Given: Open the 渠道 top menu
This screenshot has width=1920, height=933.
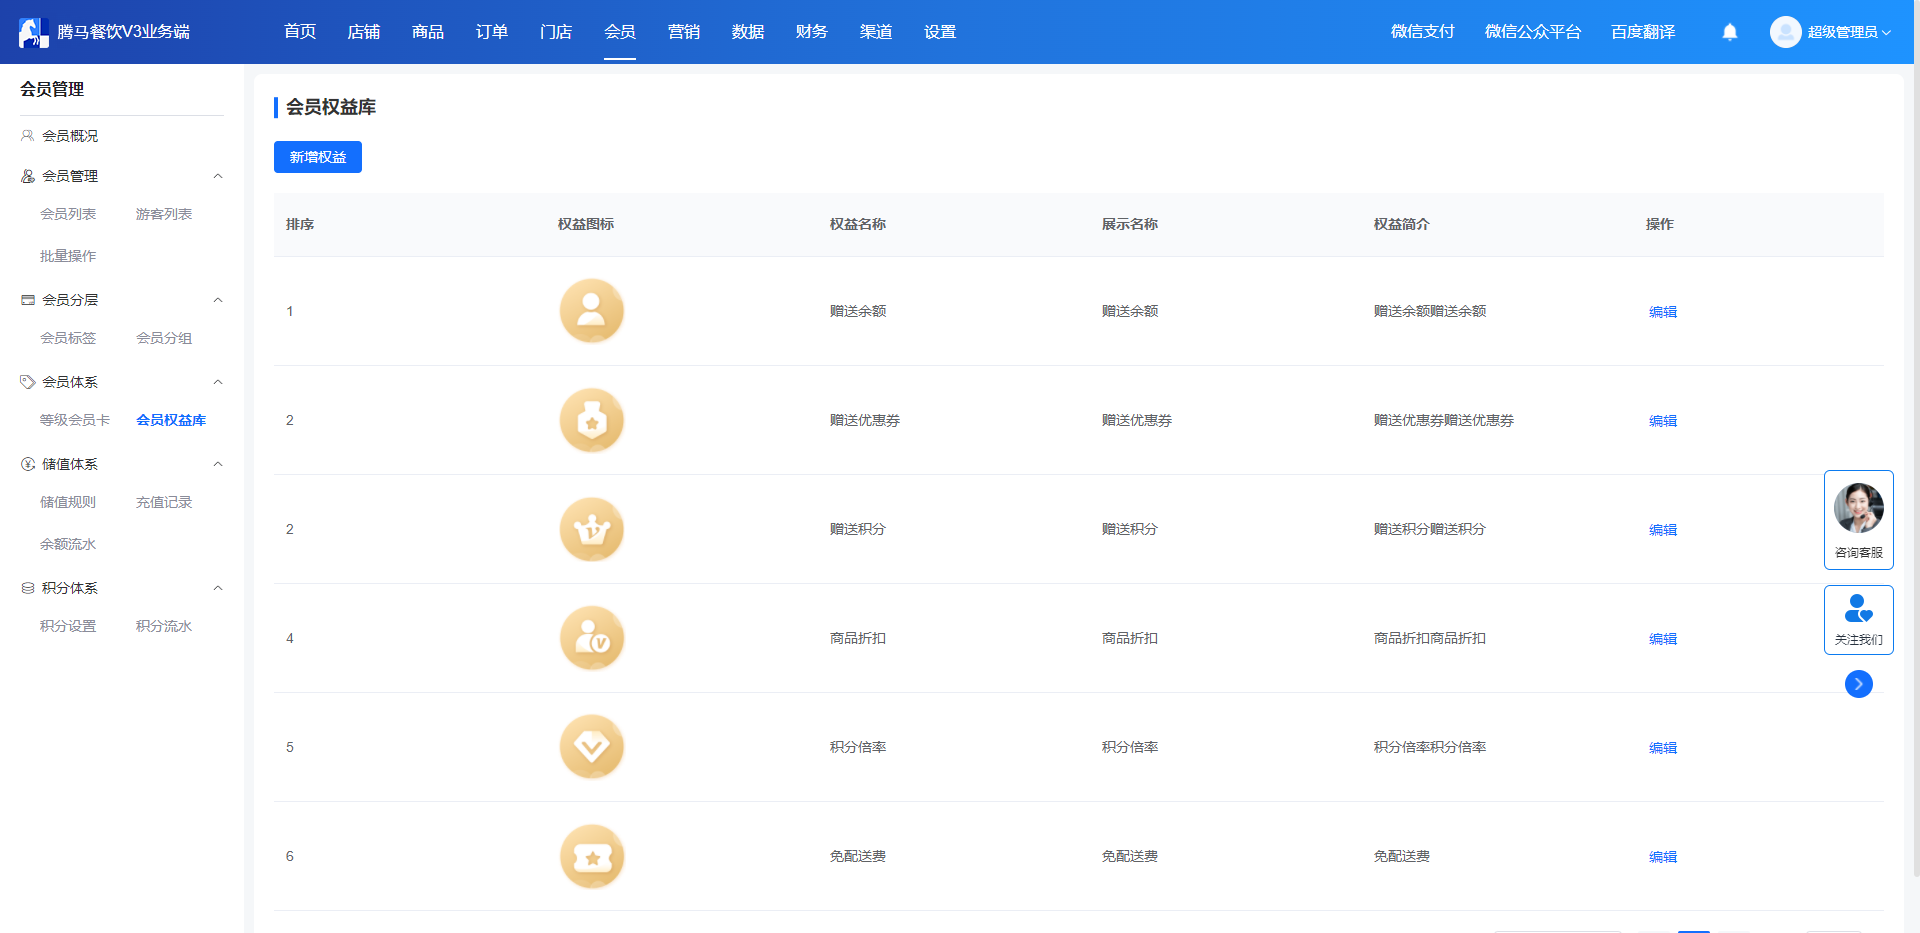Looking at the screenshot, I should tap(876, 32).
